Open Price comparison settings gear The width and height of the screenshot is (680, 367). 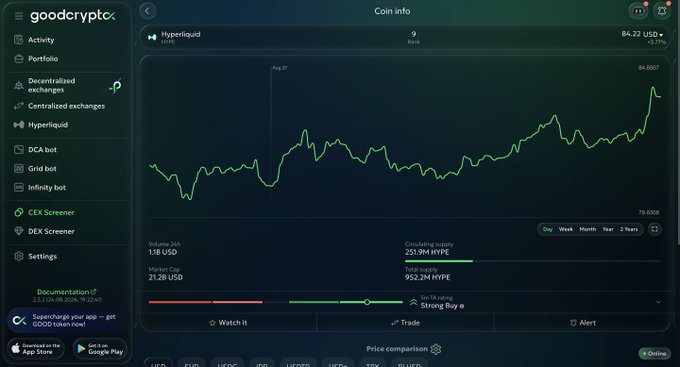click(x=436, y=349)
